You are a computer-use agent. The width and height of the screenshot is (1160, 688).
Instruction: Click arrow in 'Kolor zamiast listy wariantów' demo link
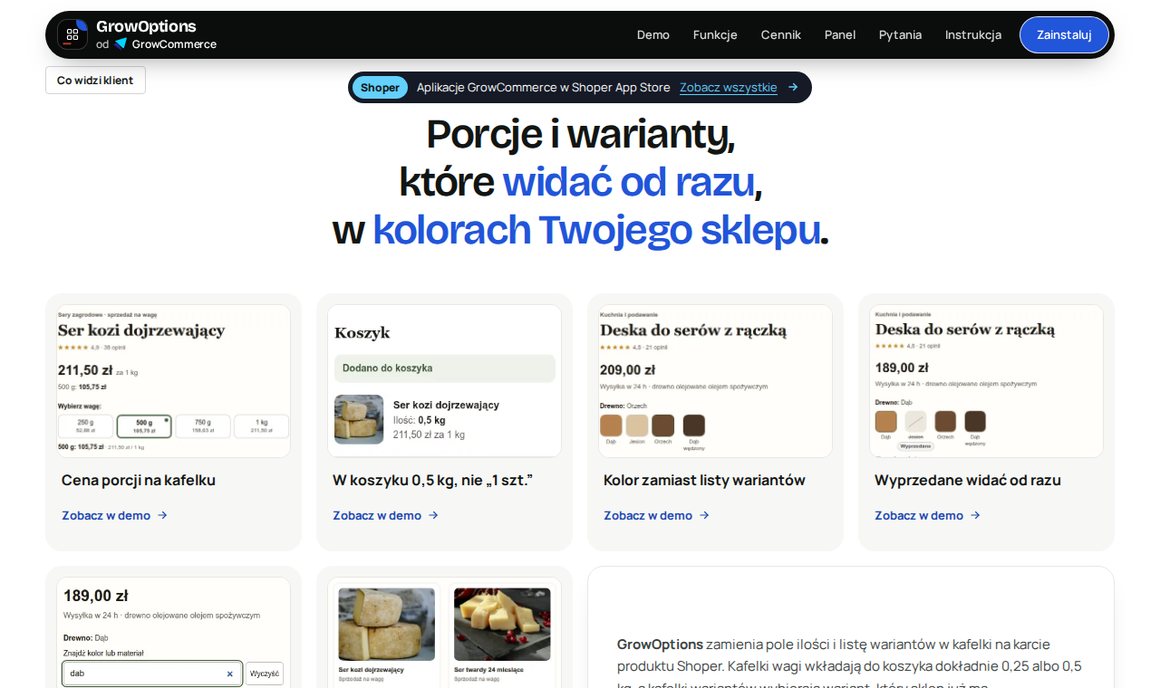tap(704, 516)
